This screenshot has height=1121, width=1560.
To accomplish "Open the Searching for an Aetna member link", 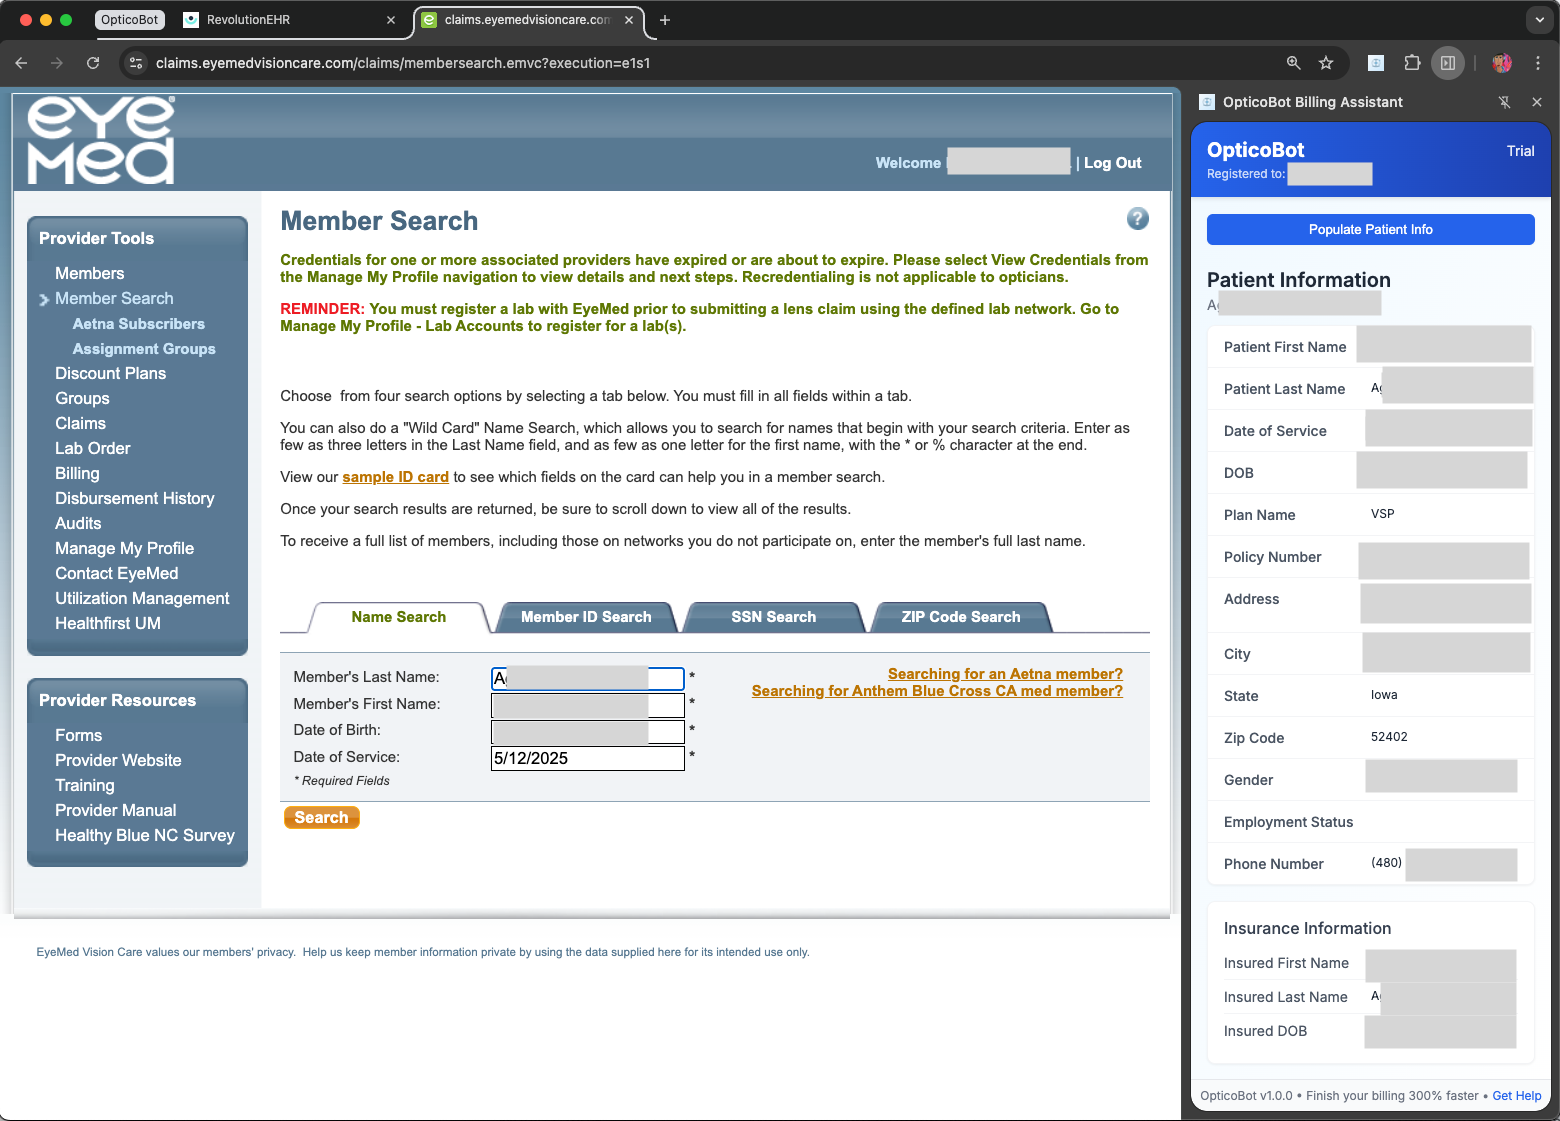I will coord(1004,674).
